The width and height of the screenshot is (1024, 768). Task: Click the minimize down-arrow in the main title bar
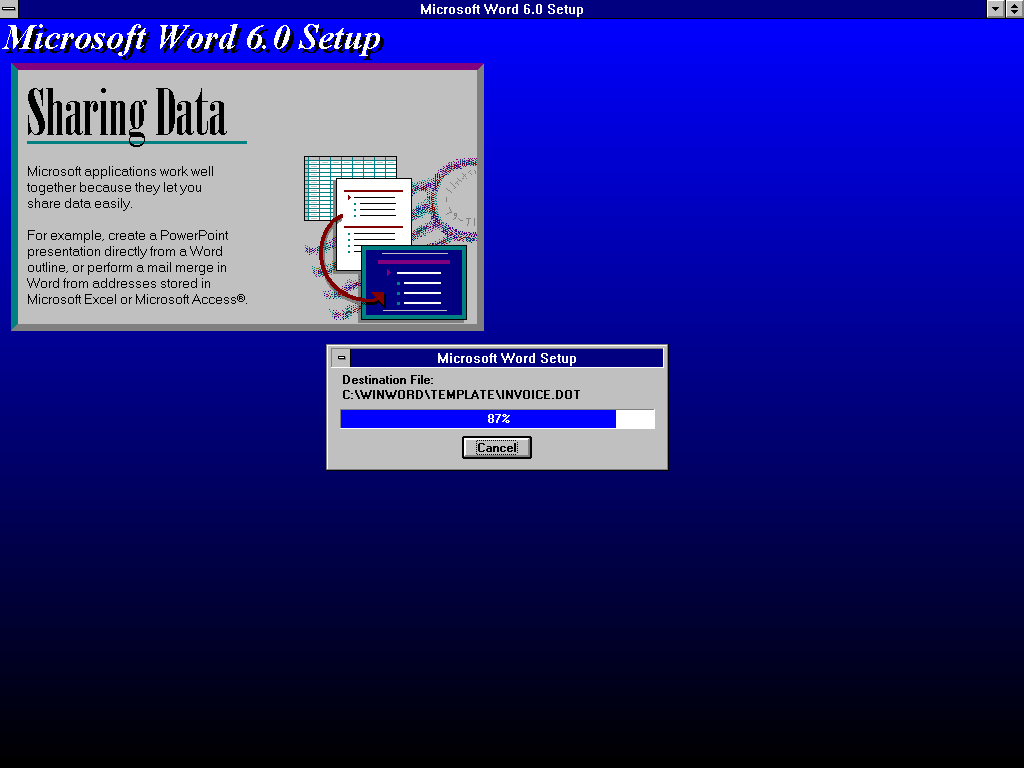[x=996, y=9]
